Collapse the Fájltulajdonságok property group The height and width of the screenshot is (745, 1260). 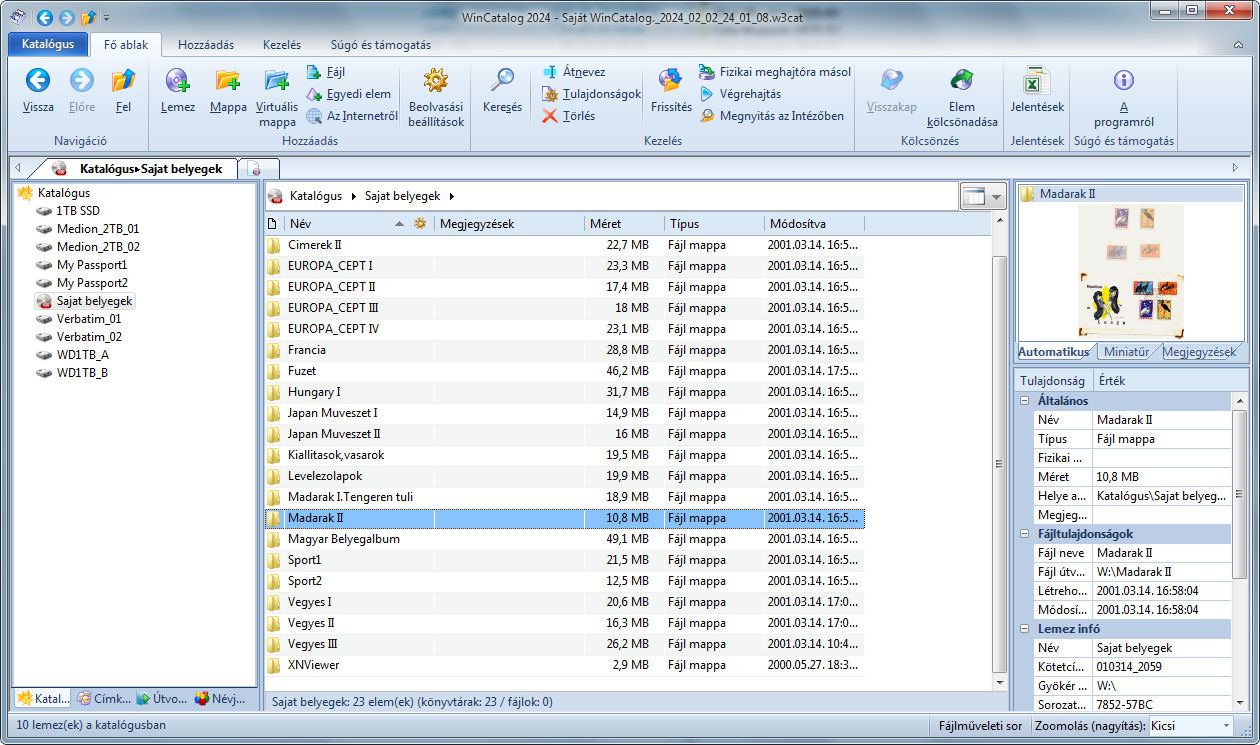[x=1025, y=534]
